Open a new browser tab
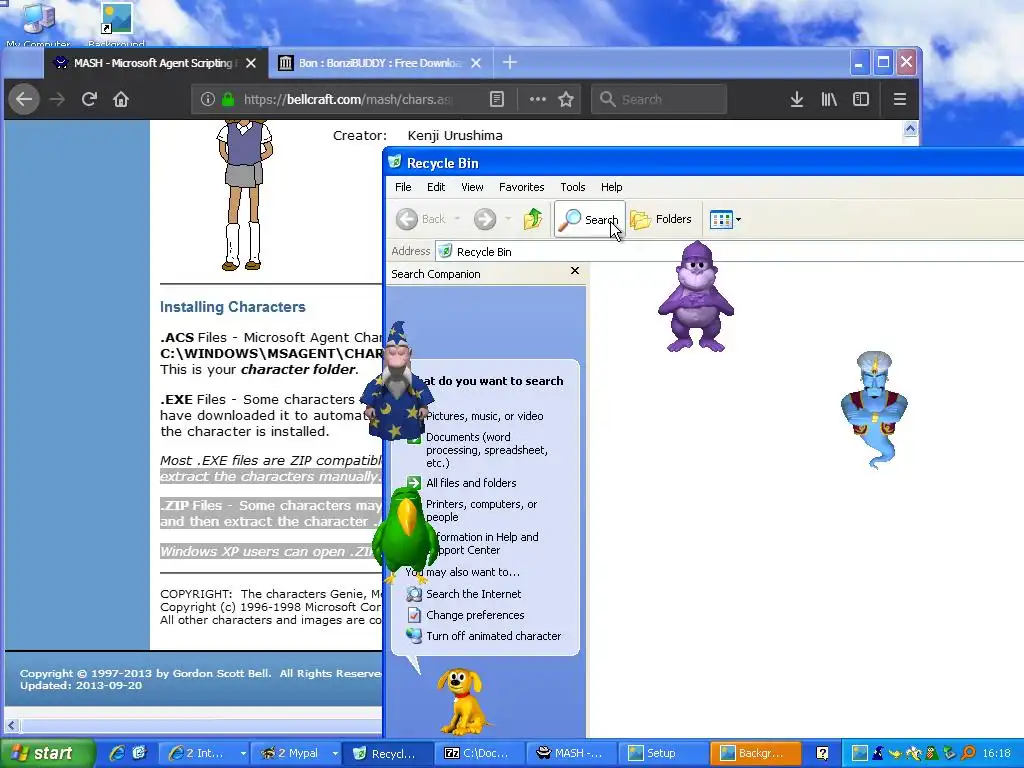This screenshot has width=1024, height=768. pyautogui.click(x=510, y=63)
